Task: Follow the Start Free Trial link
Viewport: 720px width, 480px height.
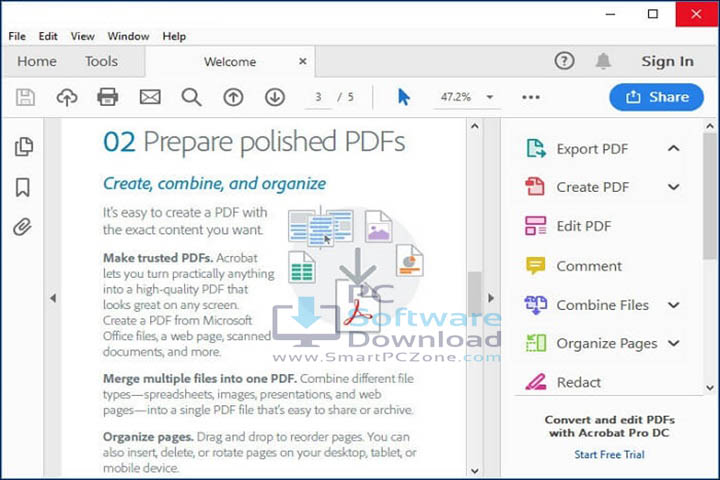Action: (609, 455)
